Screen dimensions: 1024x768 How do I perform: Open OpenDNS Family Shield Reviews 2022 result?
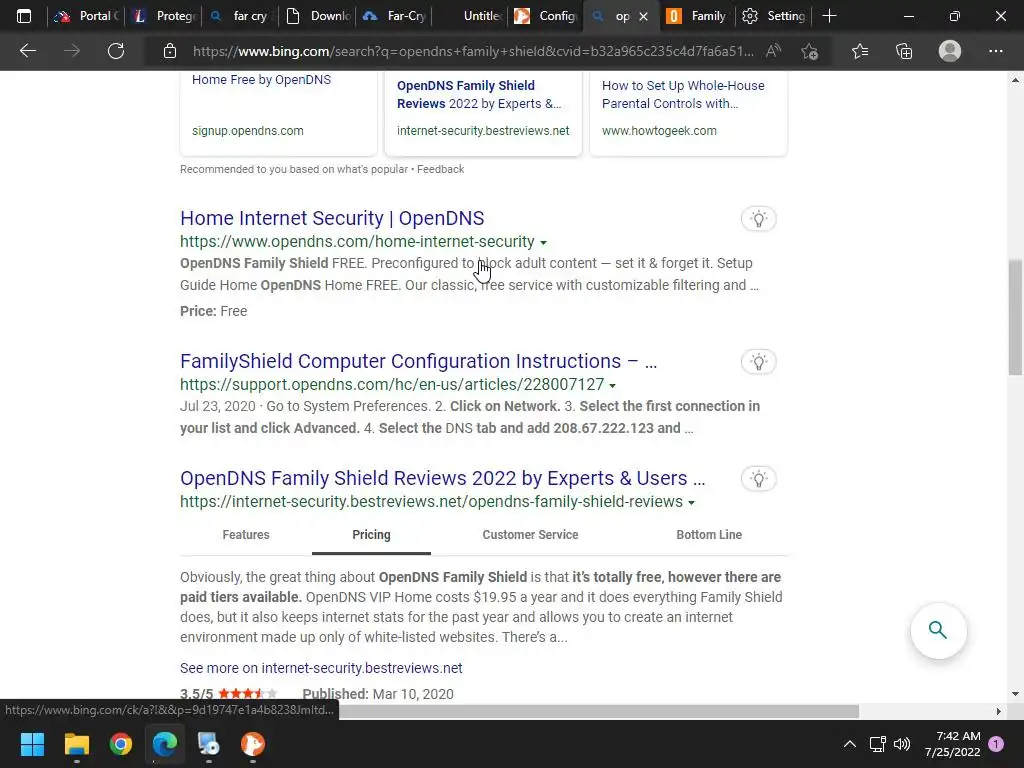pyautogui.click(x=442, y=478)
